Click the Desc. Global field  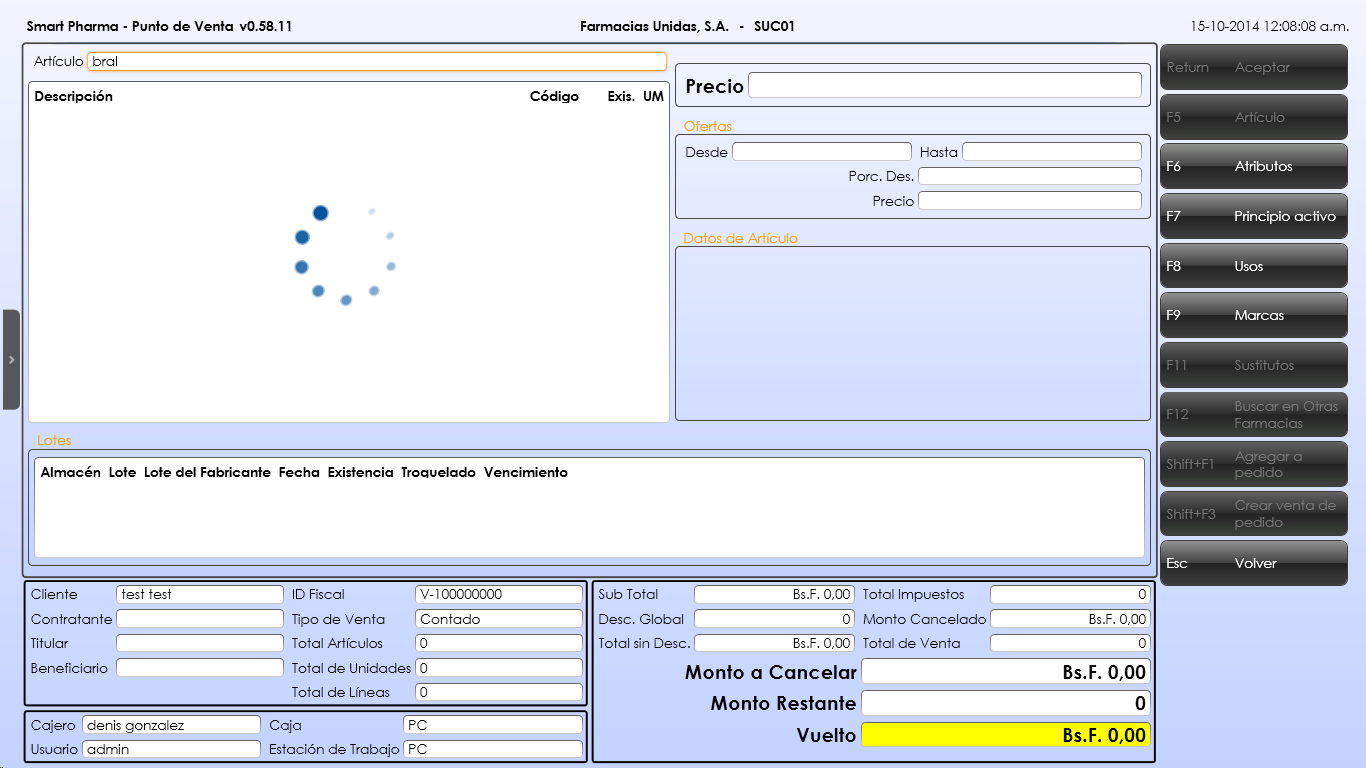coord(774,619)
